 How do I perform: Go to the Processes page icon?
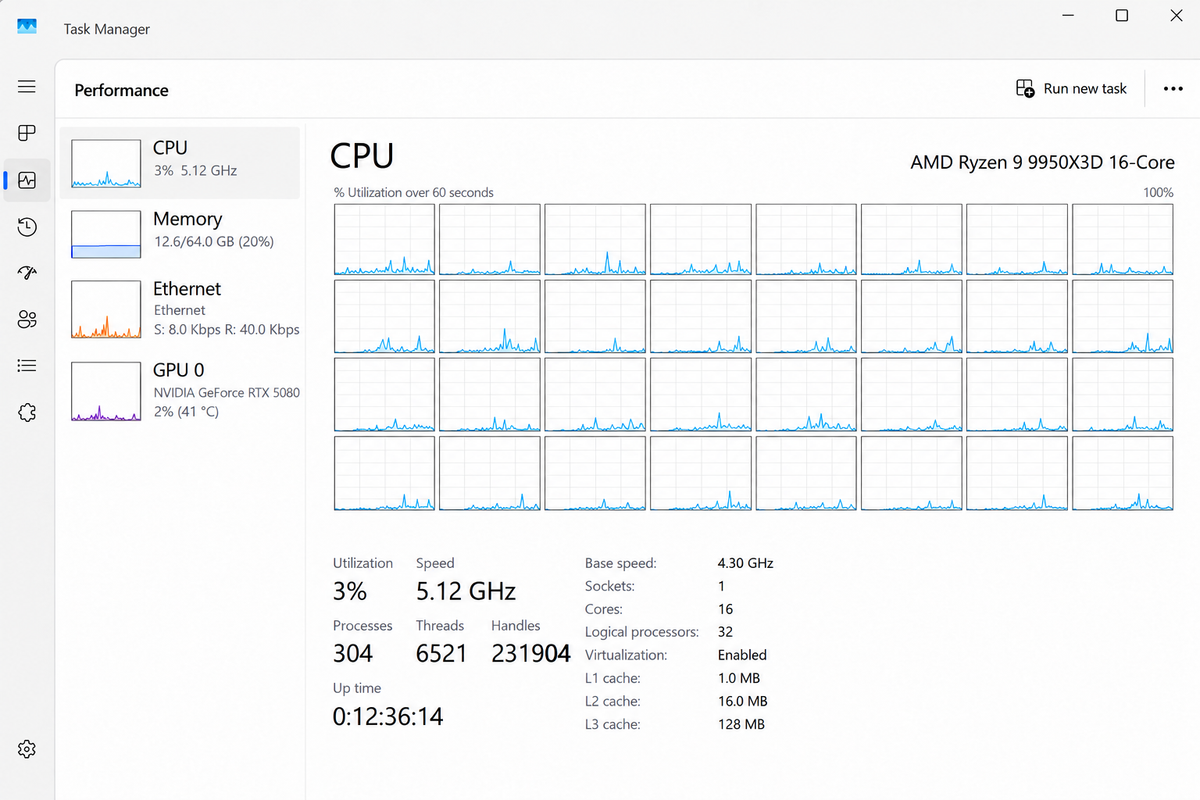point(27,133)
